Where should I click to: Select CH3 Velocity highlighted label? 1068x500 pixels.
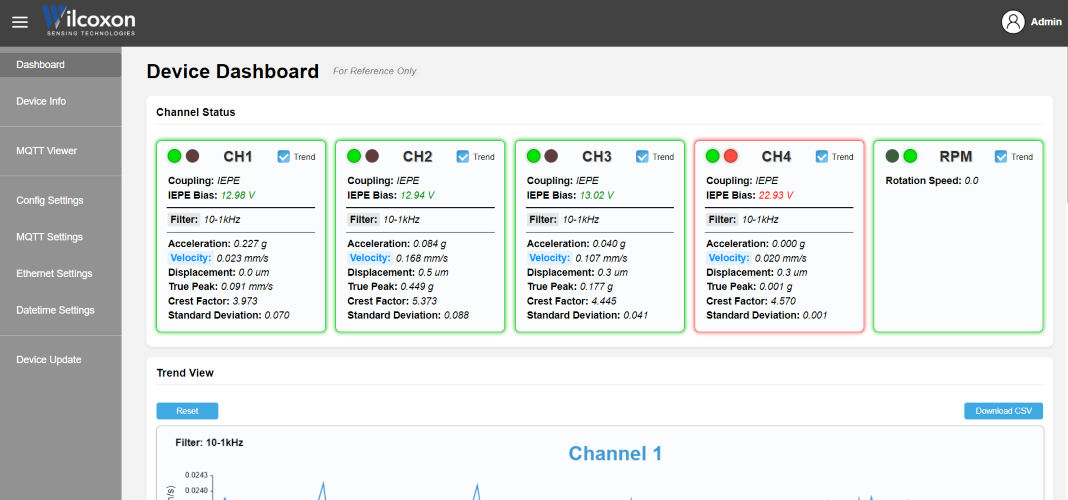click(550, 258)
